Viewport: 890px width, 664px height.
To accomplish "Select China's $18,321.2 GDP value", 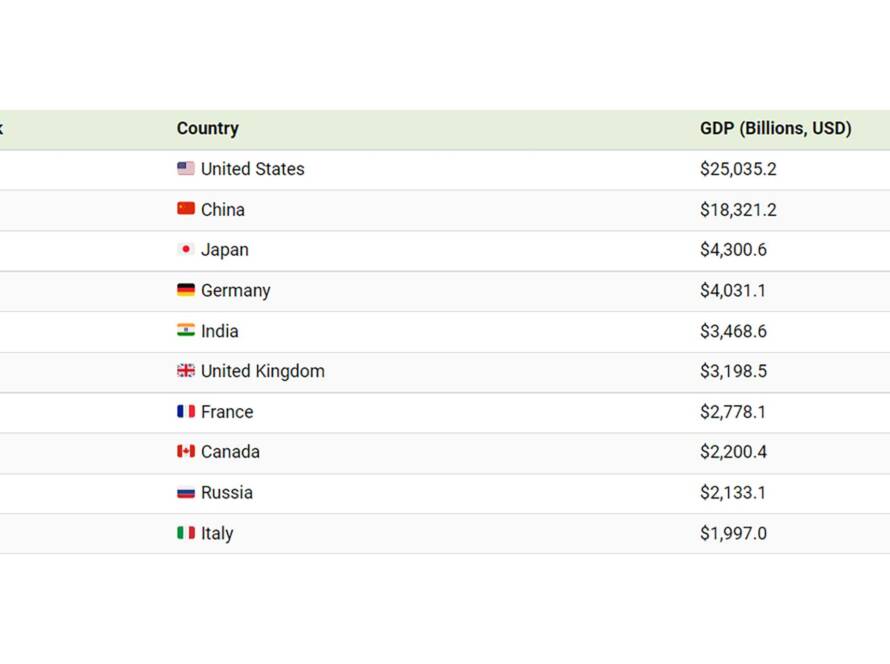I will coord(738,210).
